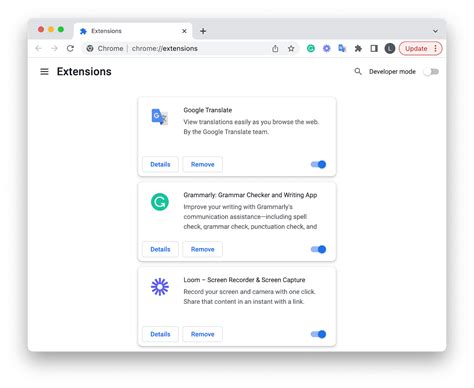Disable the Google Translate extension
Screen dimensions: 474x388
coord(318,164)
